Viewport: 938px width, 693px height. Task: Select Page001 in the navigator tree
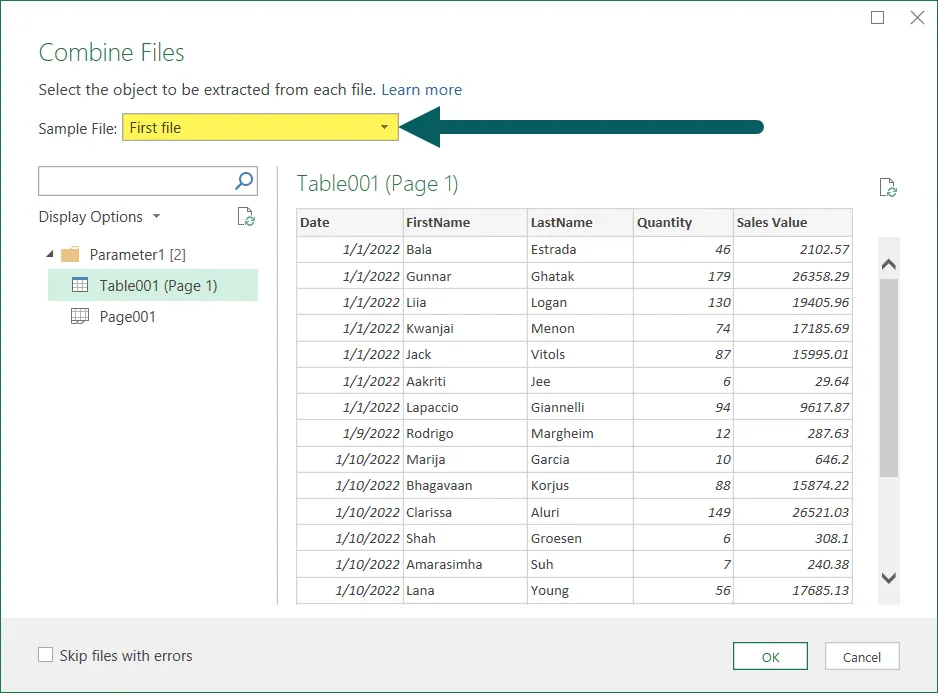click(127, 317)
